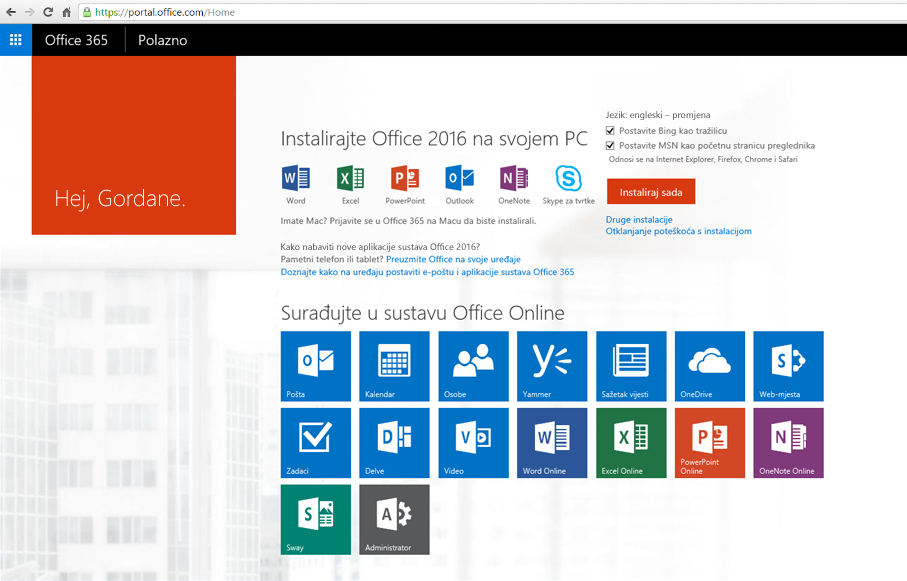
Task: Click the Instaliraj sada button
Action: 651,192
